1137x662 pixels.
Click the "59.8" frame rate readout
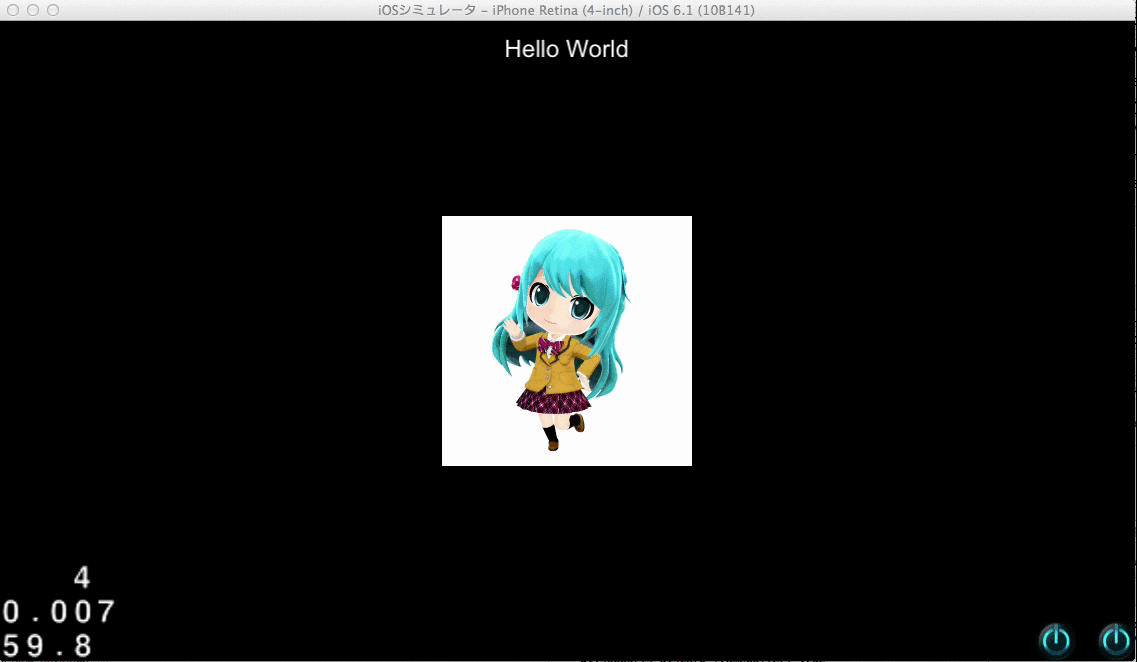(48, 645)
